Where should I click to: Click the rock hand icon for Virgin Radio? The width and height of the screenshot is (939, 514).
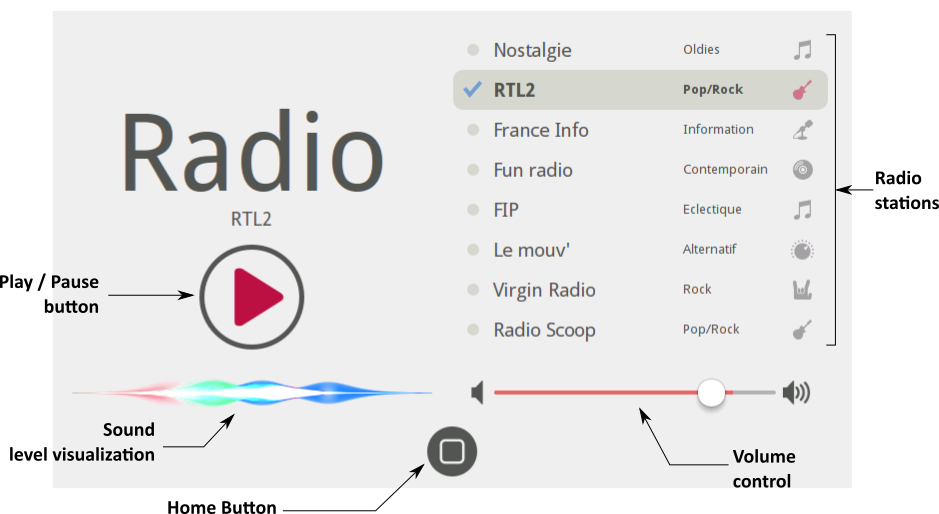(802, 290)
